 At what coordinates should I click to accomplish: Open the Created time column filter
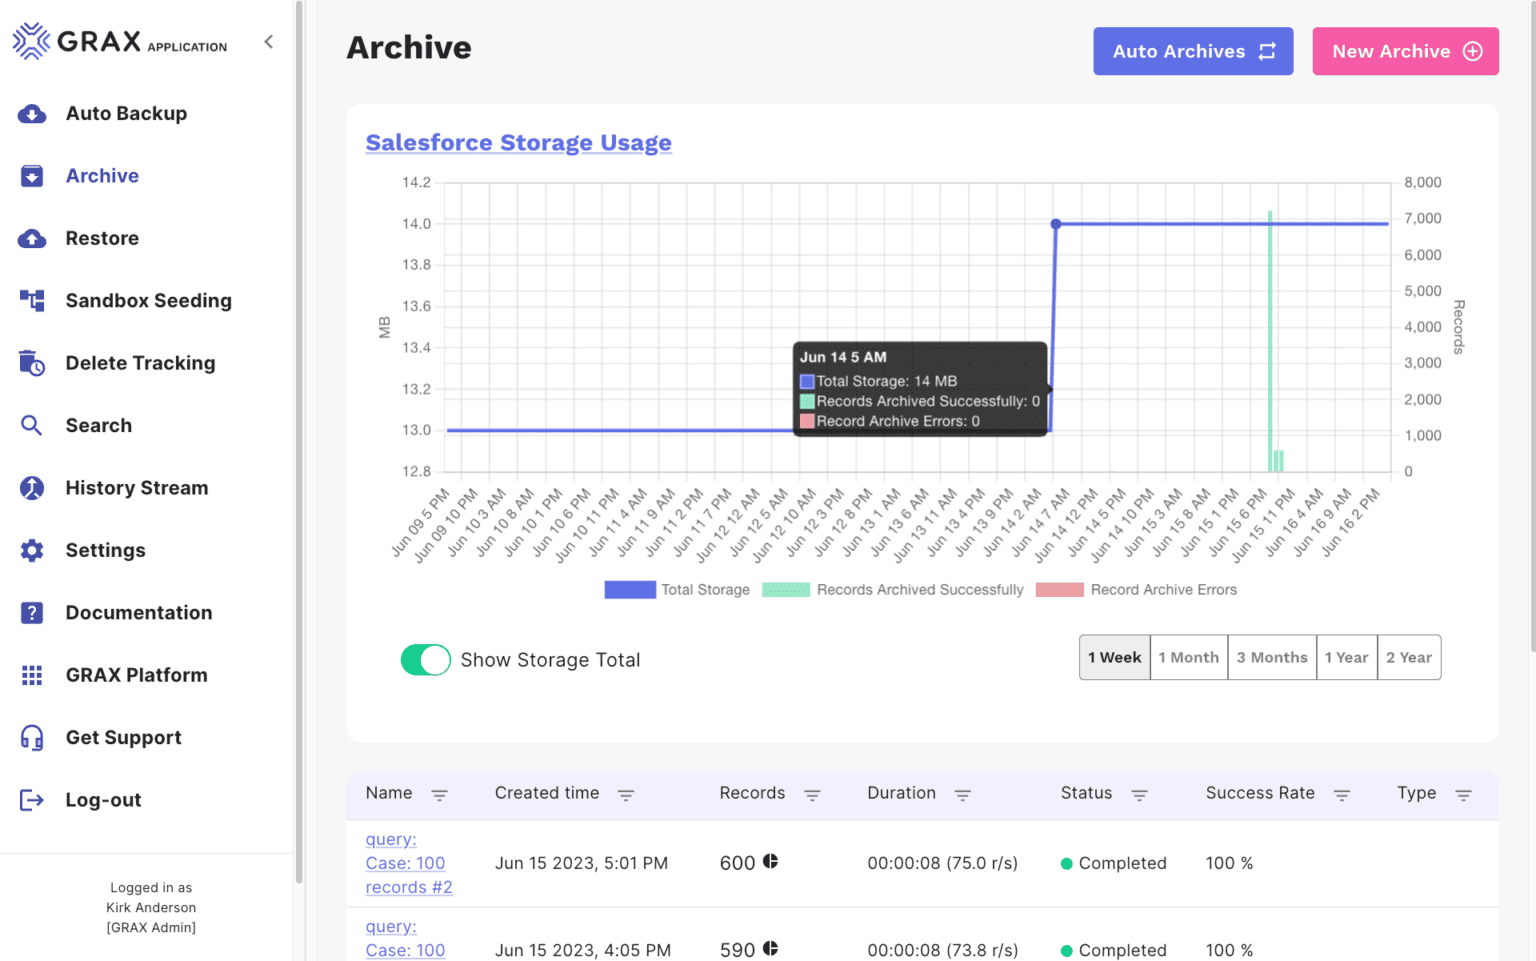coord(626,795)
